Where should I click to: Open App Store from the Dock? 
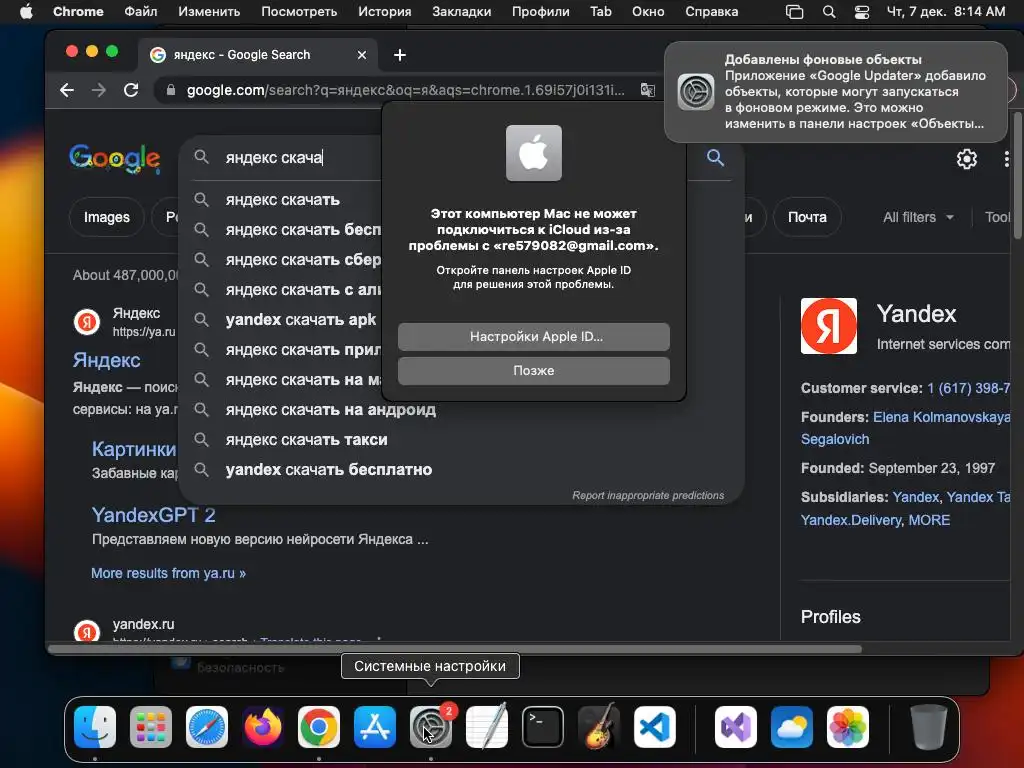coord(375,727)
